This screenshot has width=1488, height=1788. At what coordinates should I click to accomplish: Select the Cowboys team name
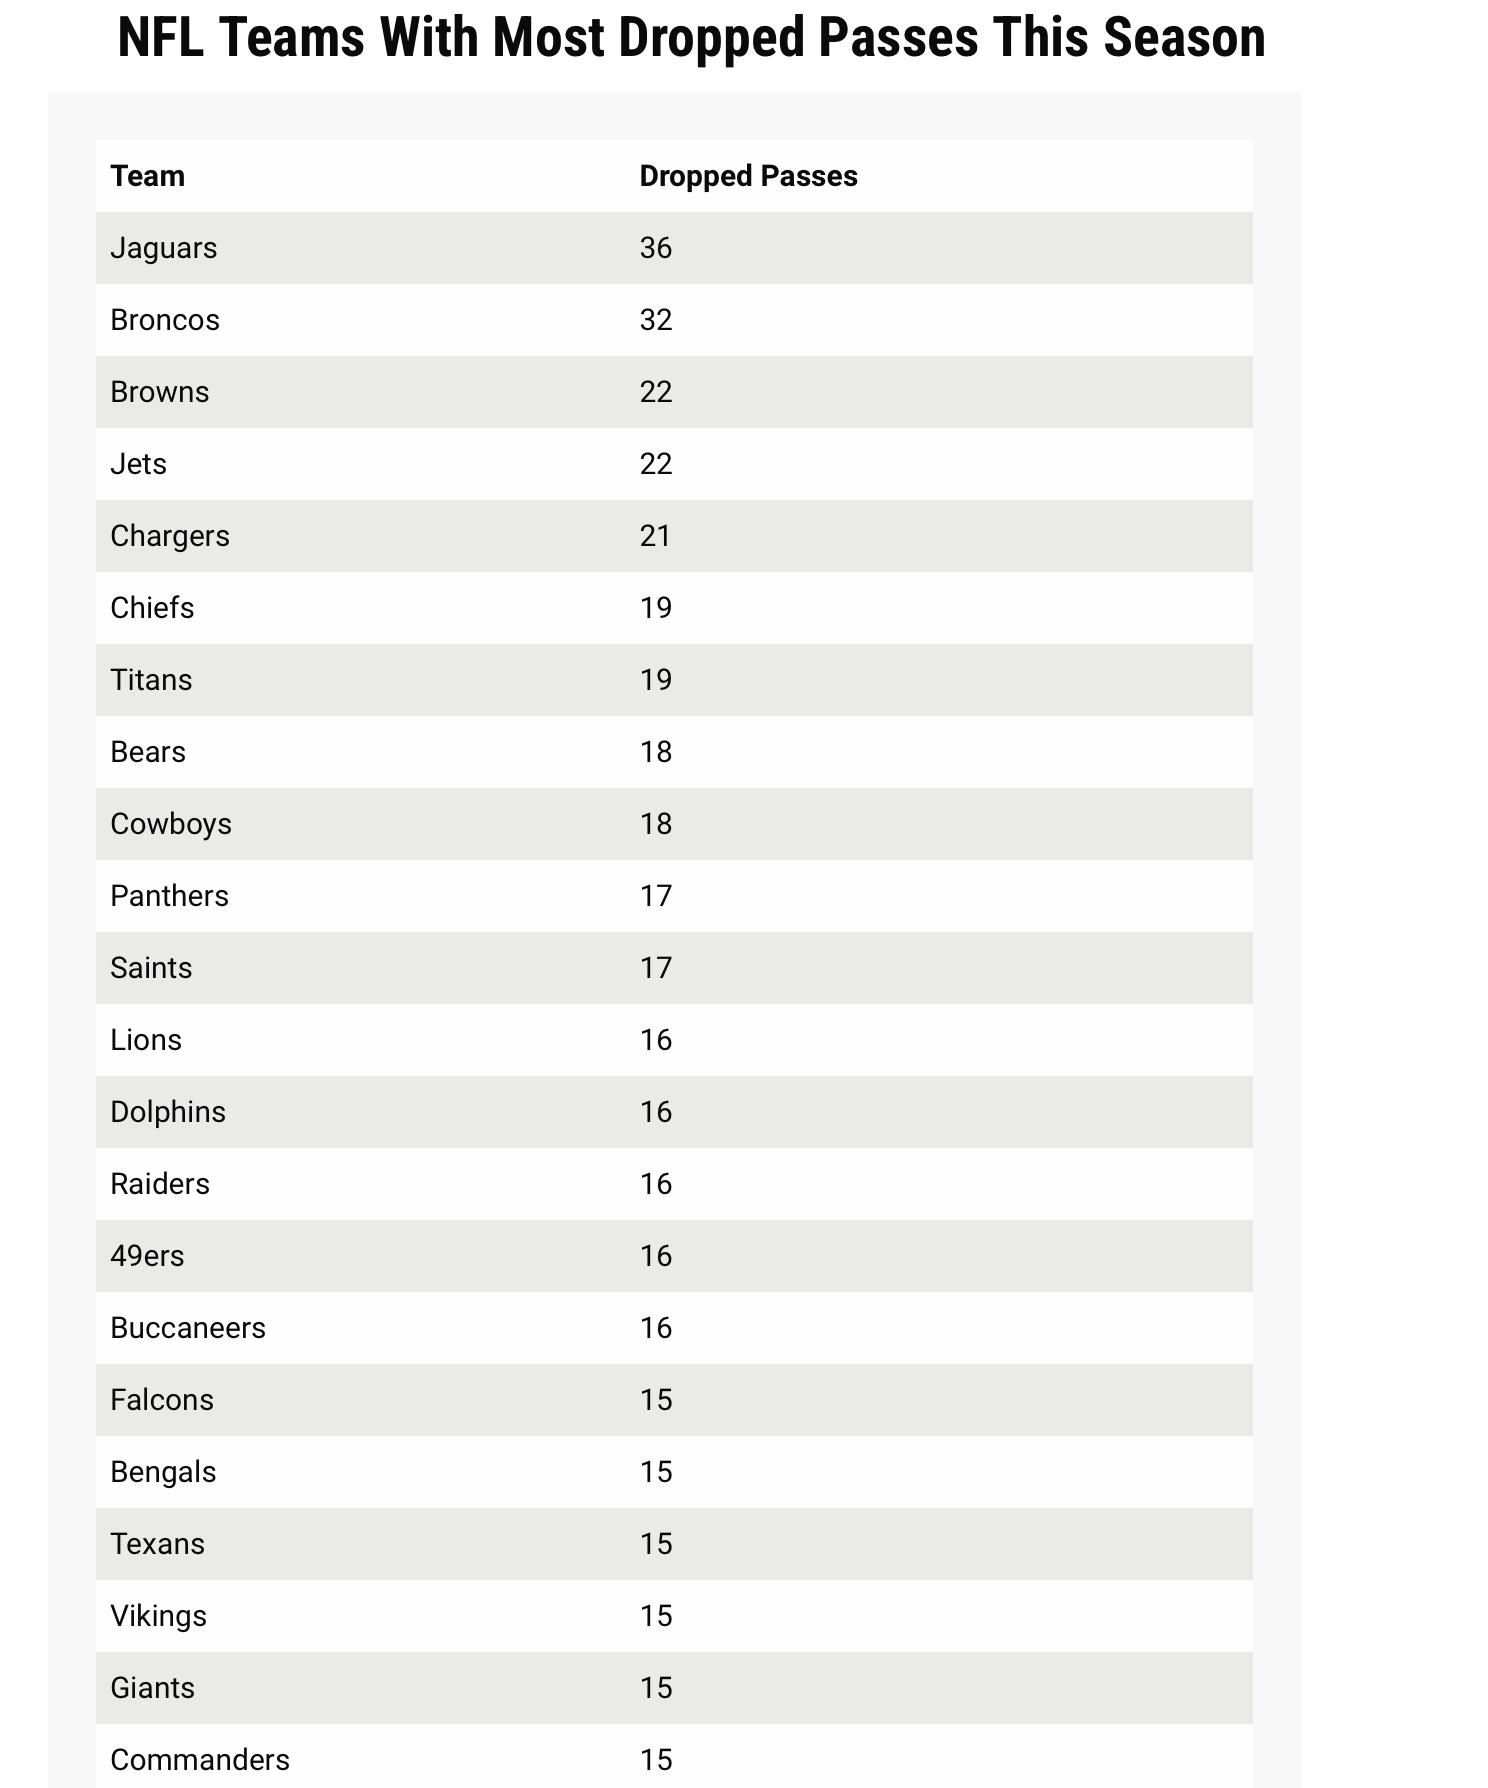[x=171, y=824]
